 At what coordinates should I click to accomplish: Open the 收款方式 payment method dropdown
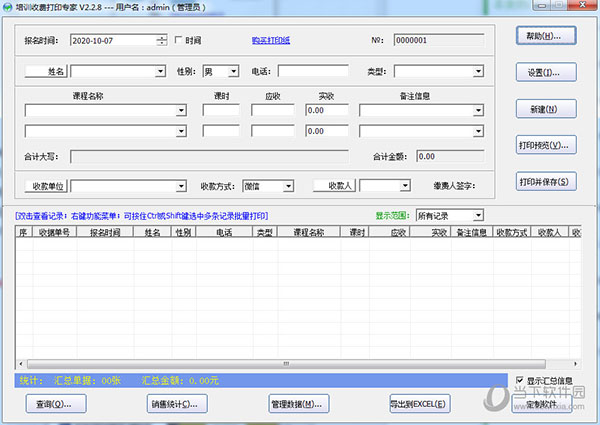point(289,186)
